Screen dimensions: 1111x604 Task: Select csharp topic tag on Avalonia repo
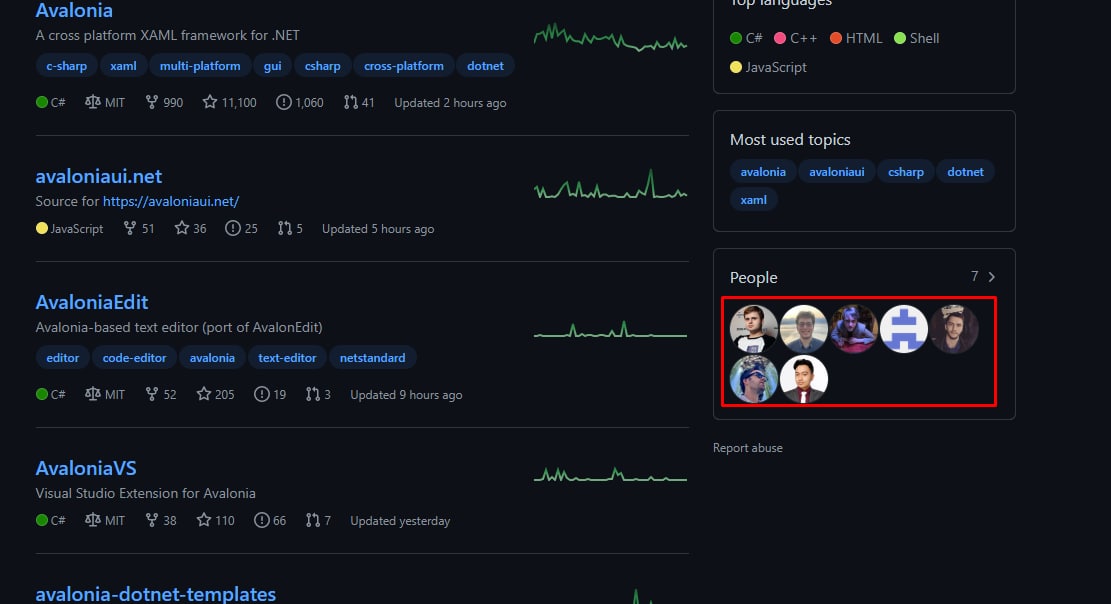(322, 66)
